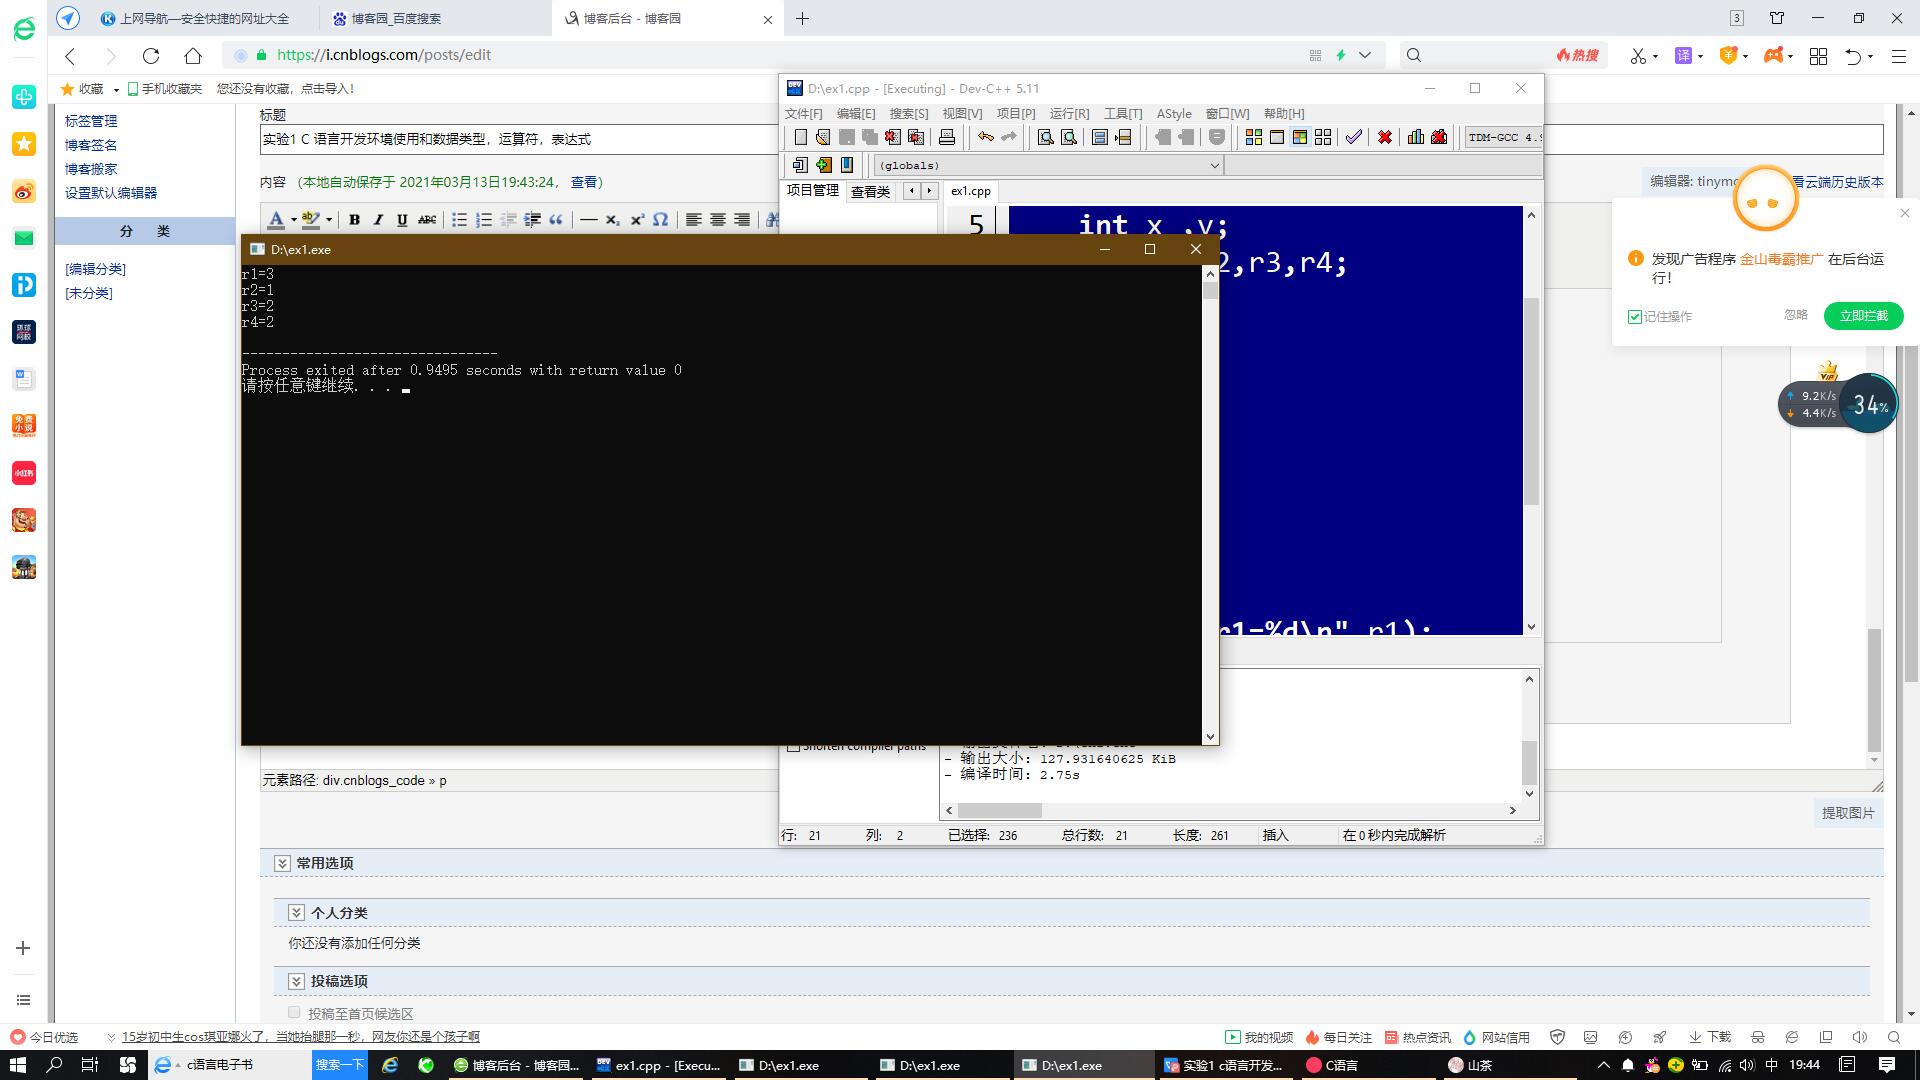Click 提取图片 button

(1847, 813)
